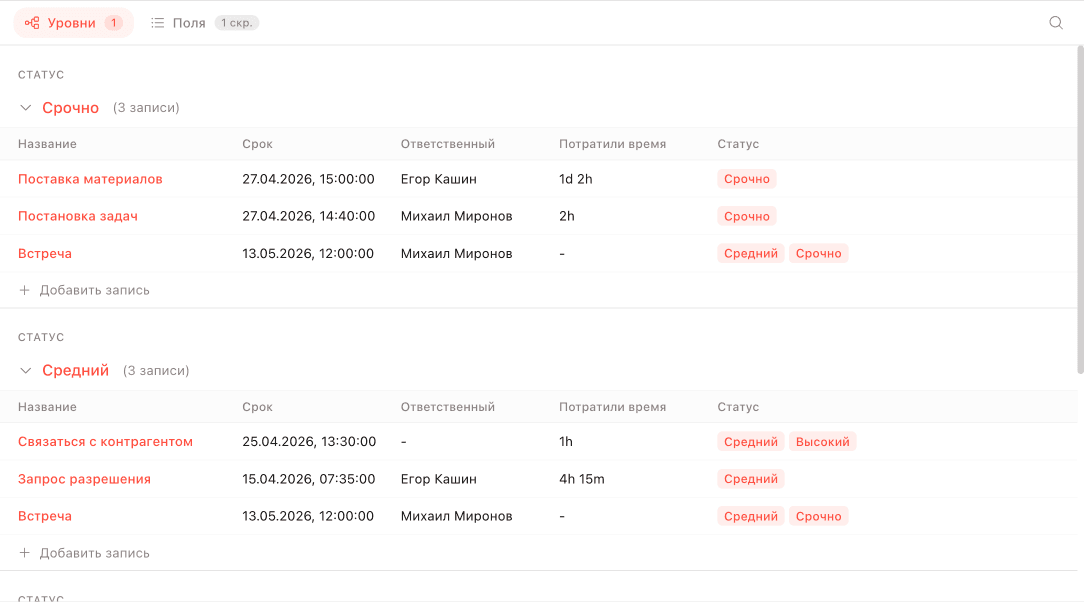1084x602 pixels.
Task: Click Средний group title
Action: tap(75, 370)
